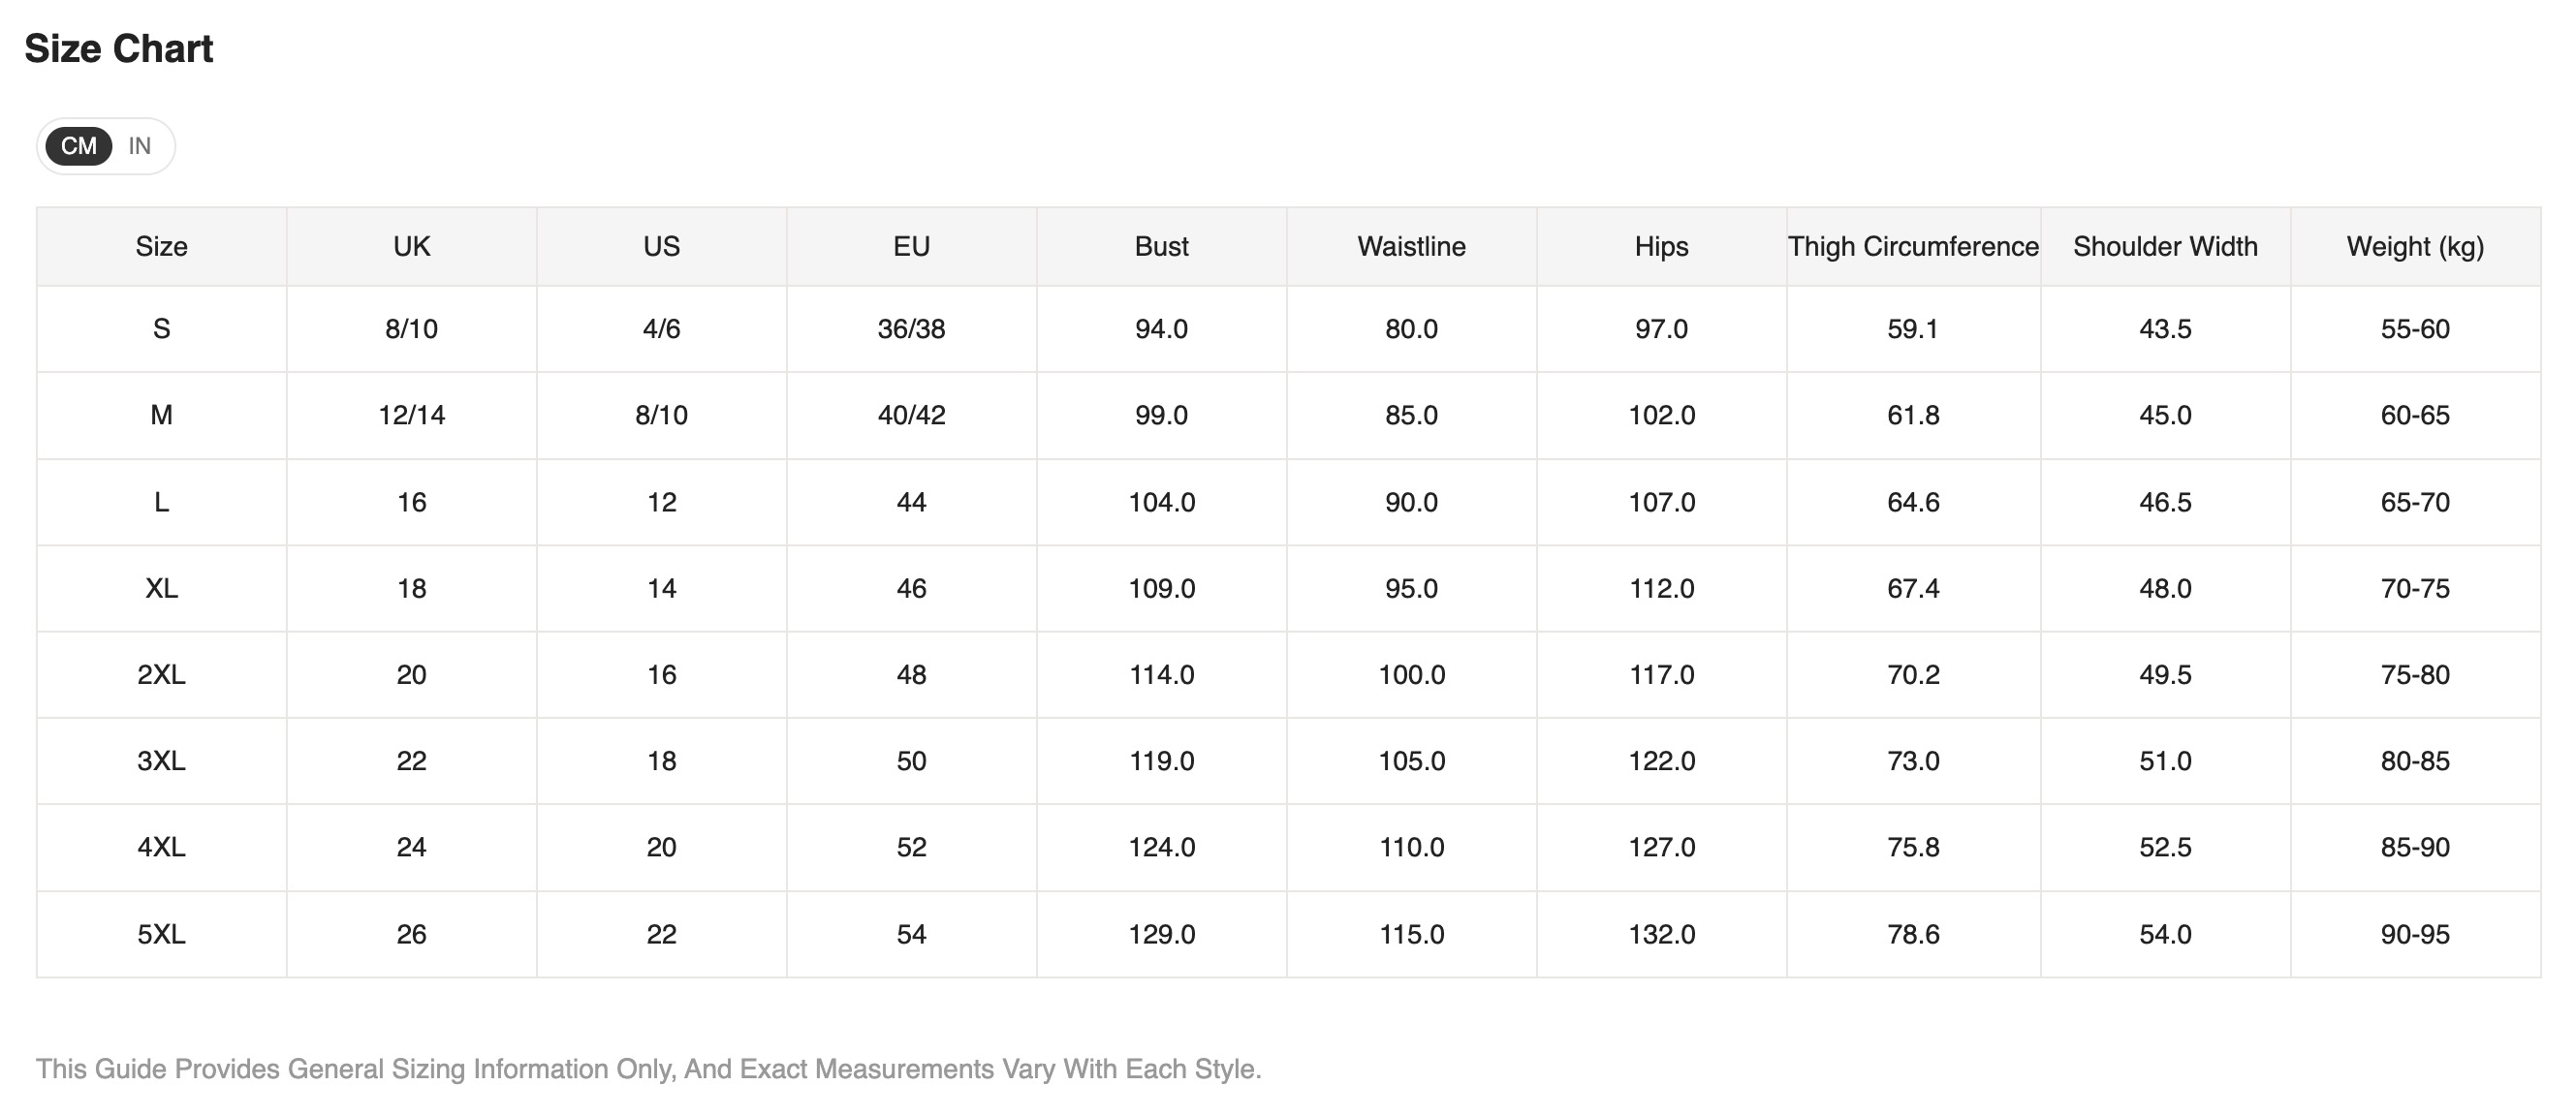Click the Size column header
2576x1116 pixels.
162,246
